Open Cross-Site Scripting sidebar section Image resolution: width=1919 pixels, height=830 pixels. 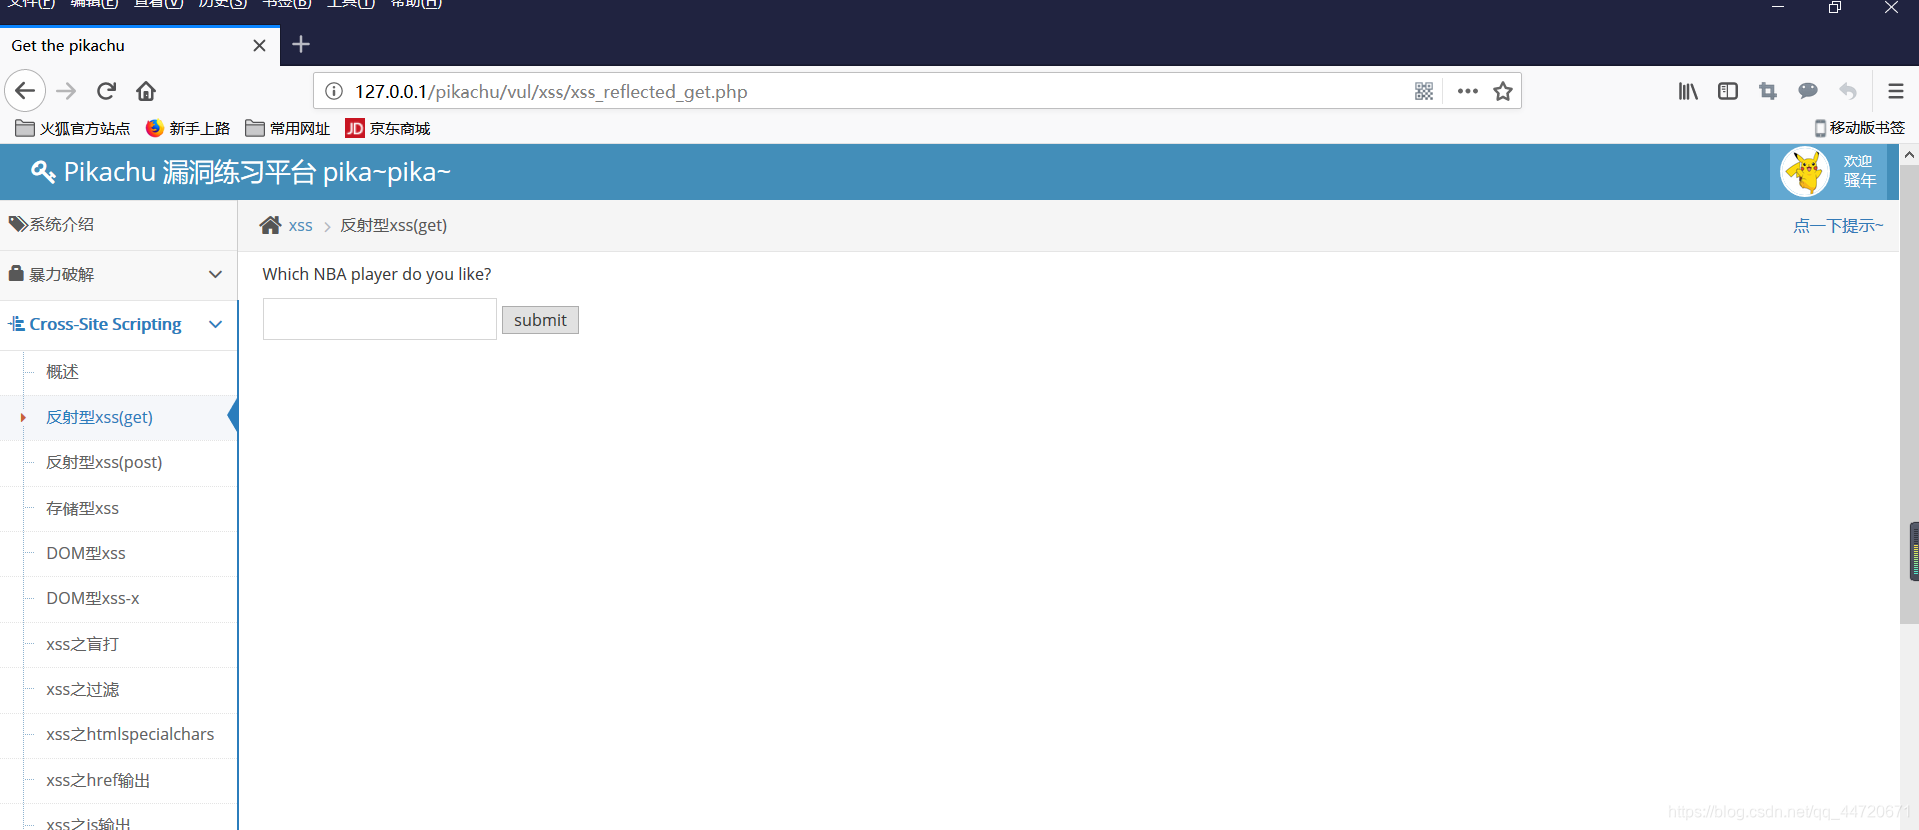118,324
